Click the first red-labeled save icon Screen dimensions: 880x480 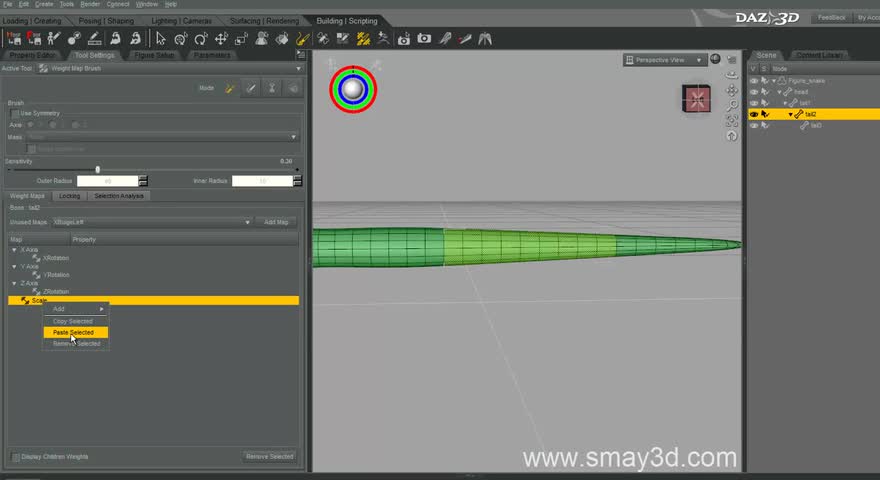13,38
